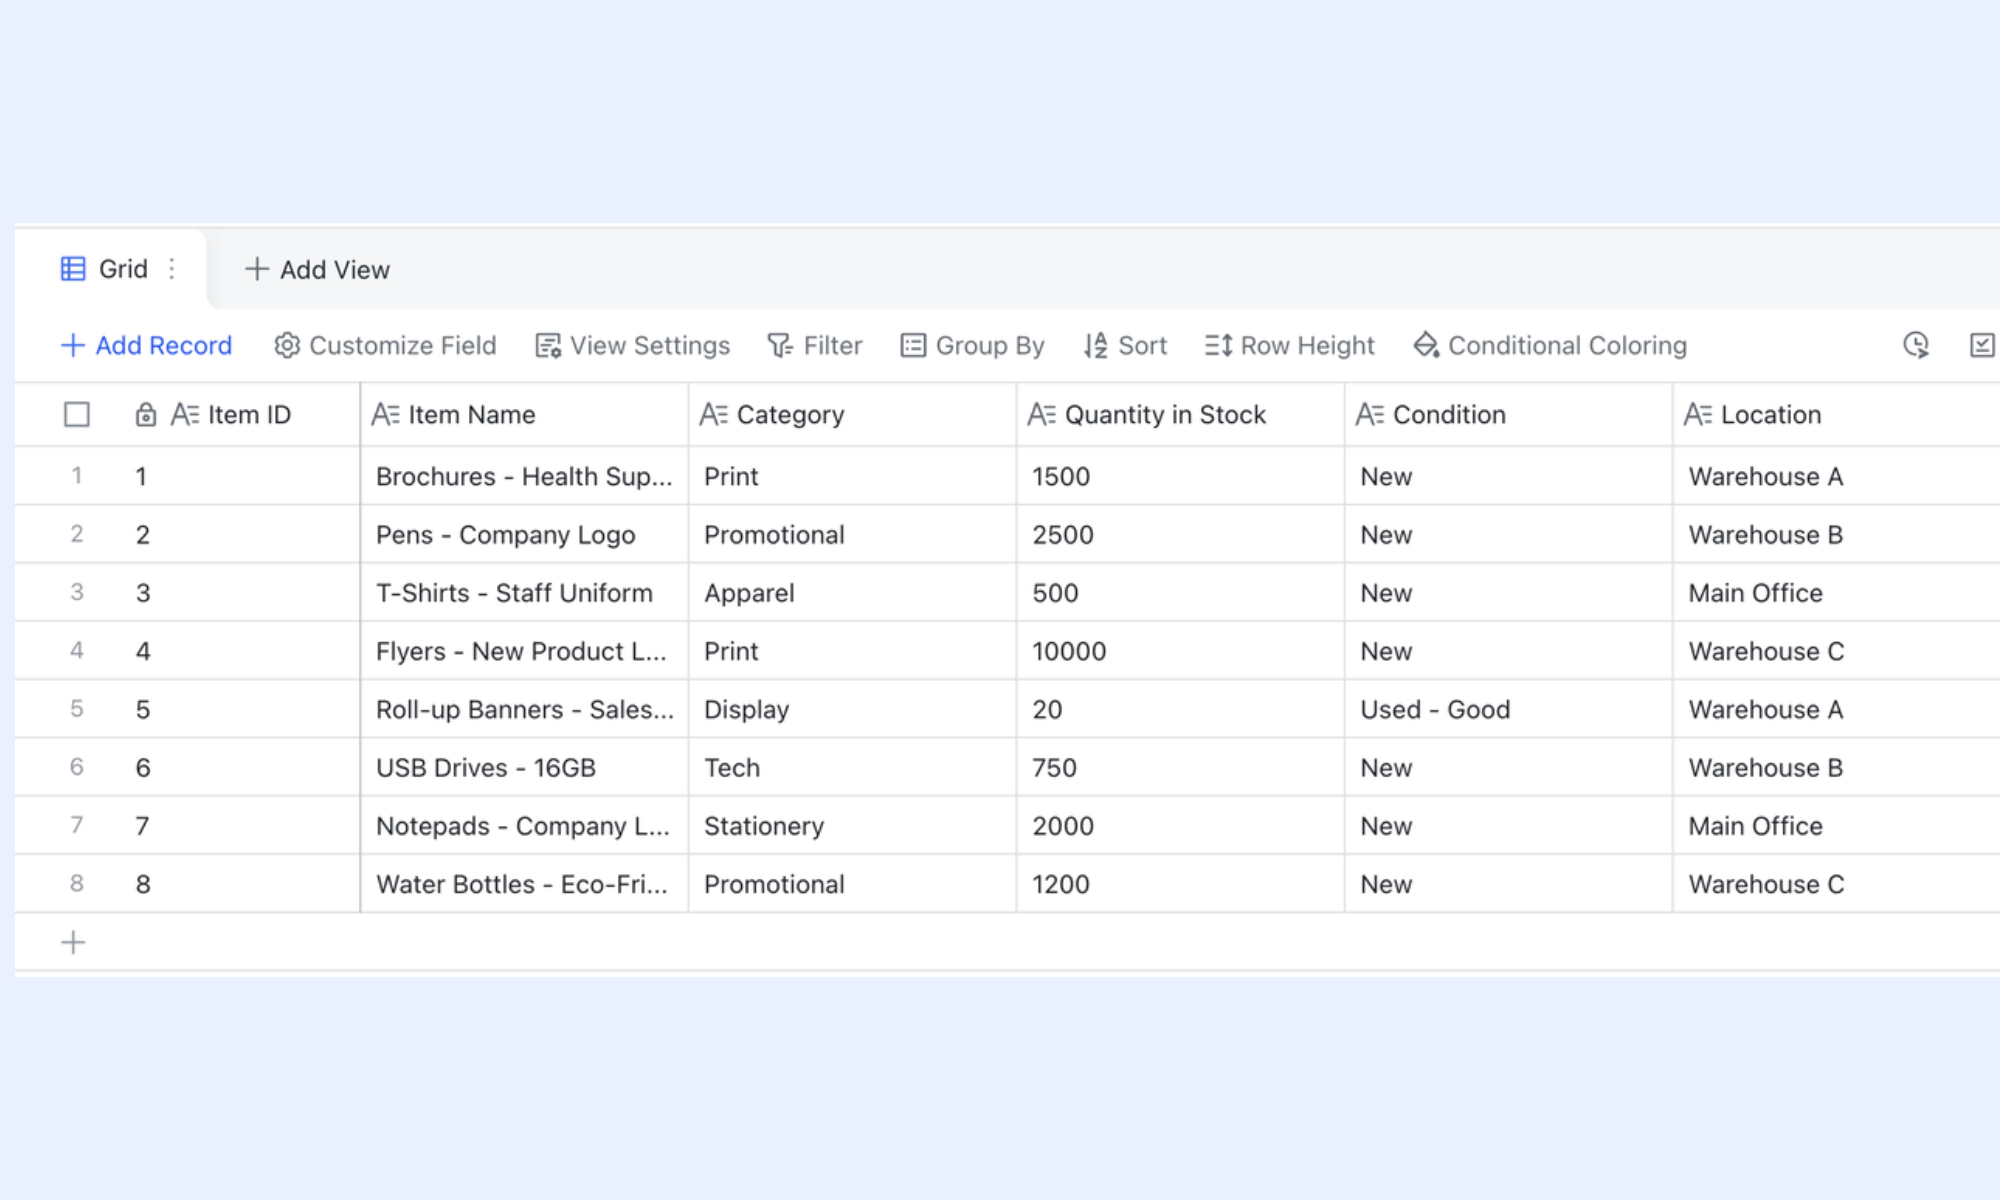2000x1200 pixels.
Task: Click the Sort A-Z icon
Action: pyautogui.click(x=1096, y=345)
